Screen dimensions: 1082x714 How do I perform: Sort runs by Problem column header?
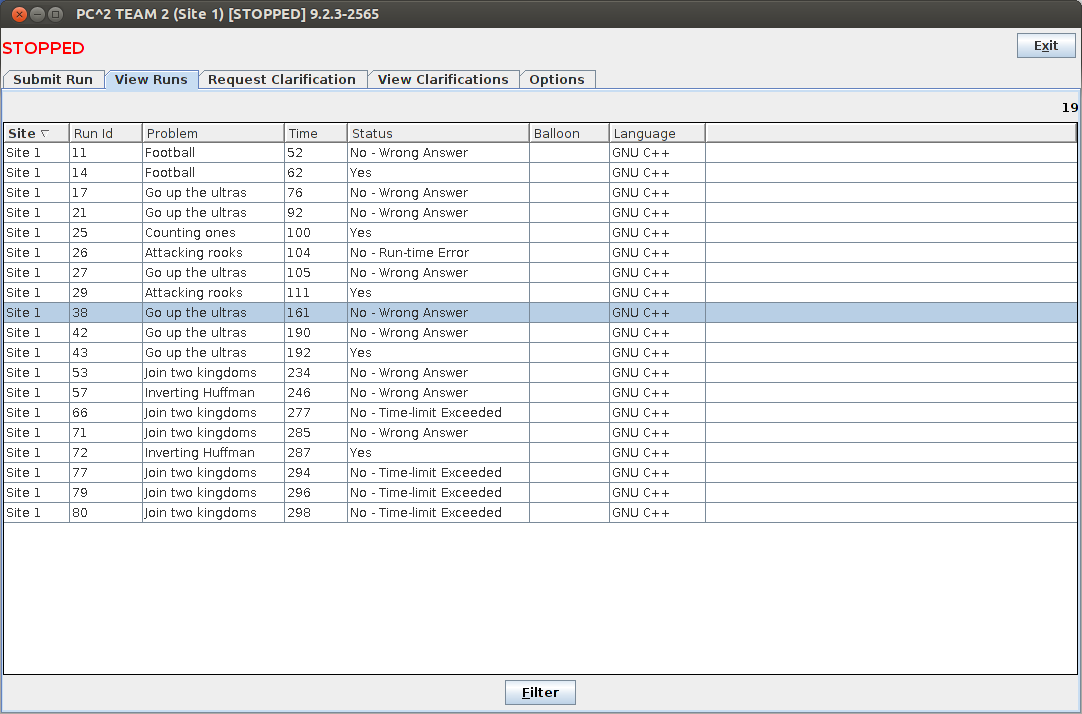213,134
